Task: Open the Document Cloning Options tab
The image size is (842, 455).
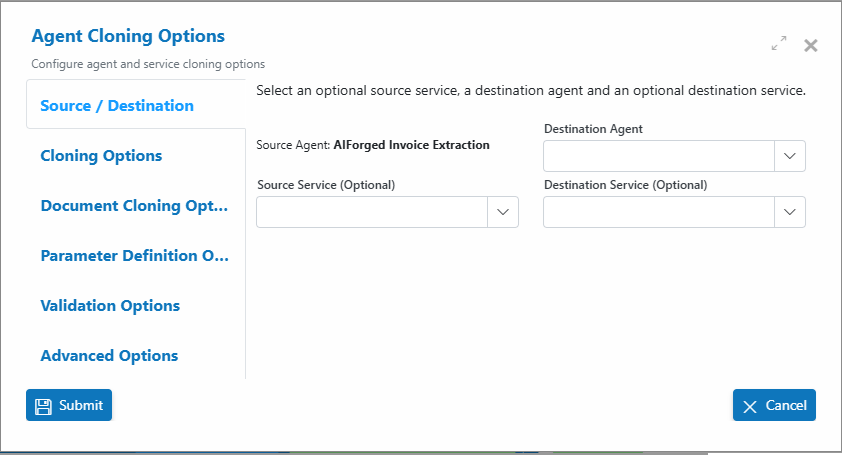Action: pyautogui.click(x=134, y=206)
